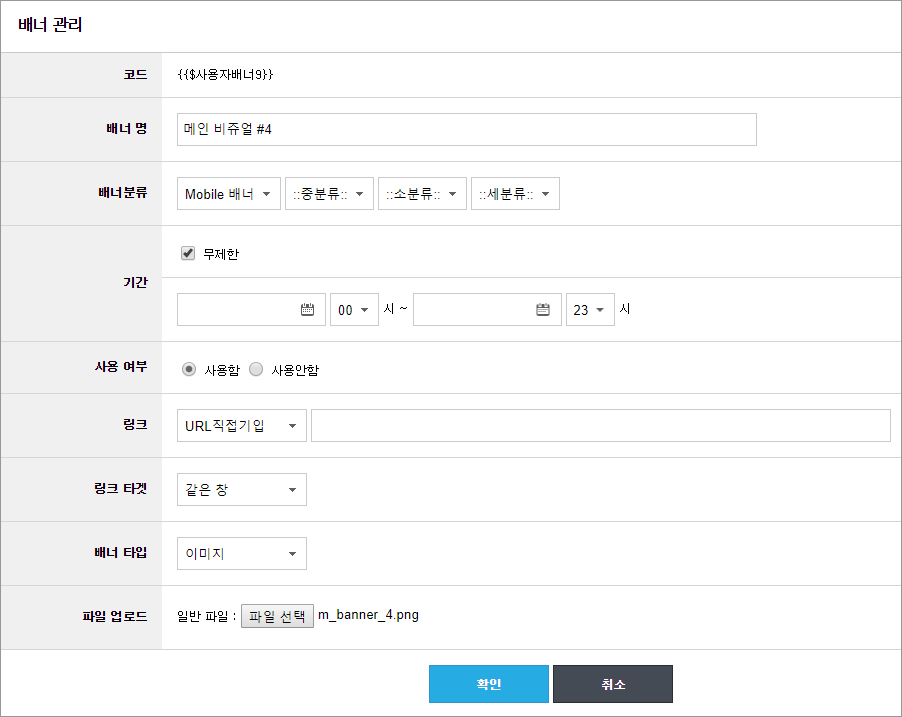902x717 pixels.
Task: Click the 파일 업로드 row label
Action: tap(115, 617)
